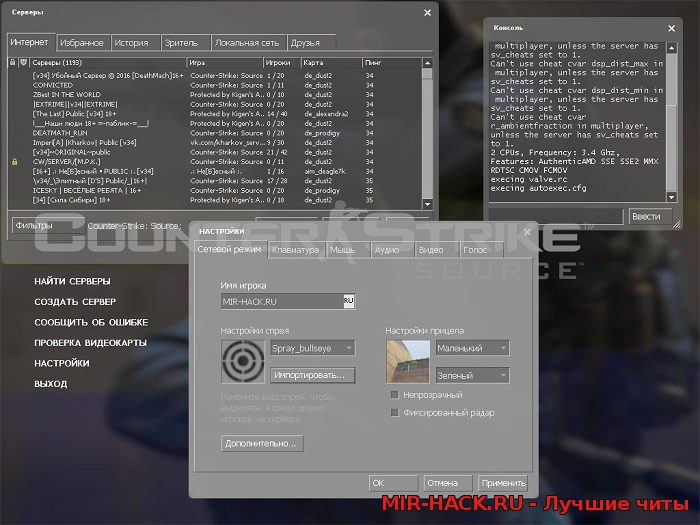Click the secure shield column header icon
This screenshot has height=525, width=700.
[x=24, y=63]
